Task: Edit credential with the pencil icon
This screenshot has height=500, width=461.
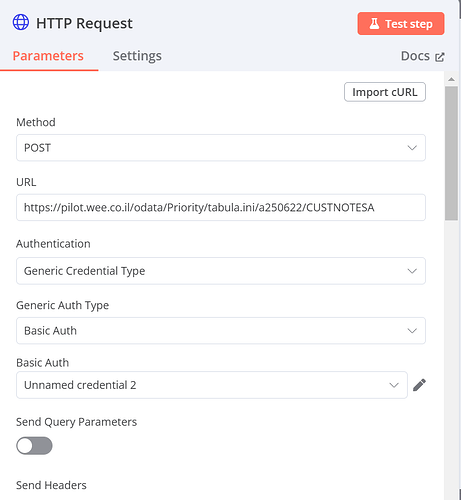Action: (419, 385)
